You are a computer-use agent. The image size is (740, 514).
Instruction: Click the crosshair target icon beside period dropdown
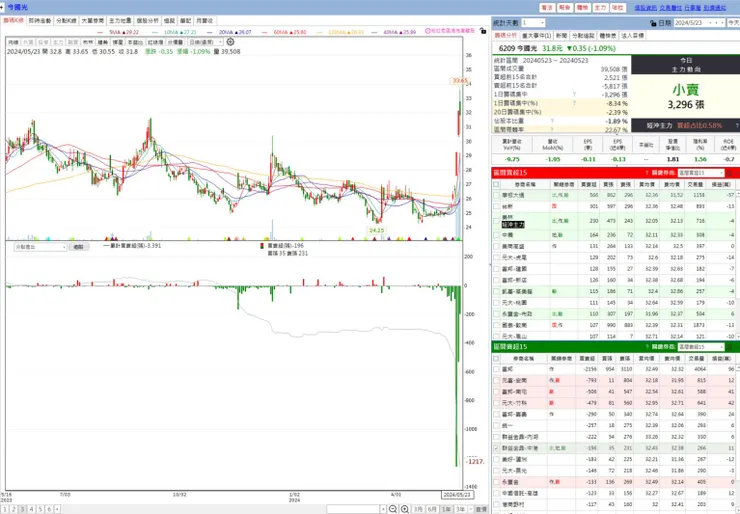(x=230, y=42)
